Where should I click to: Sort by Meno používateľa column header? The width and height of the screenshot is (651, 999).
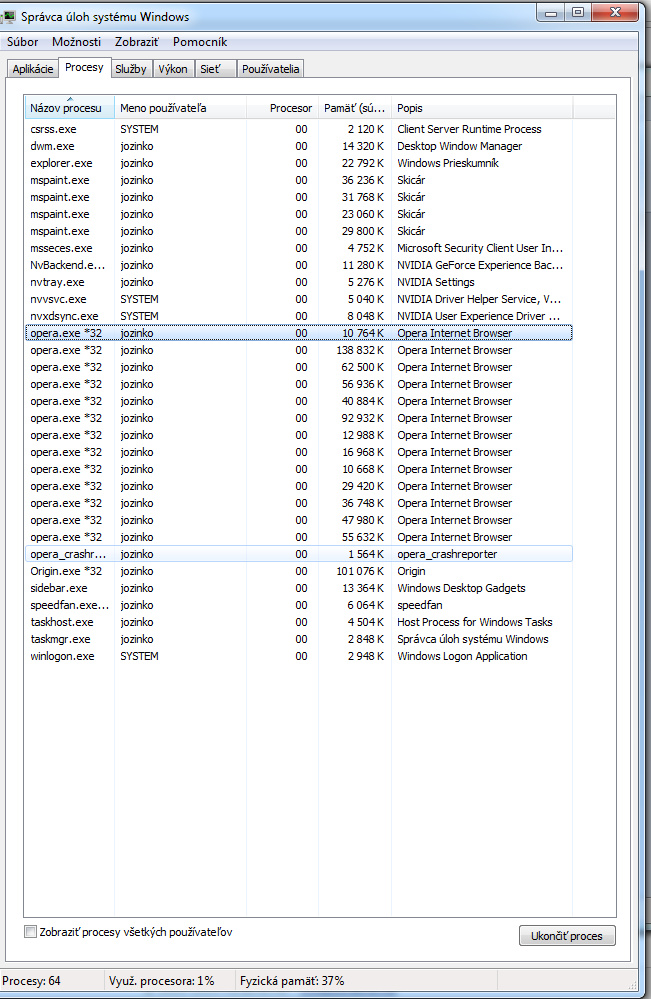(x=180, y=108)
